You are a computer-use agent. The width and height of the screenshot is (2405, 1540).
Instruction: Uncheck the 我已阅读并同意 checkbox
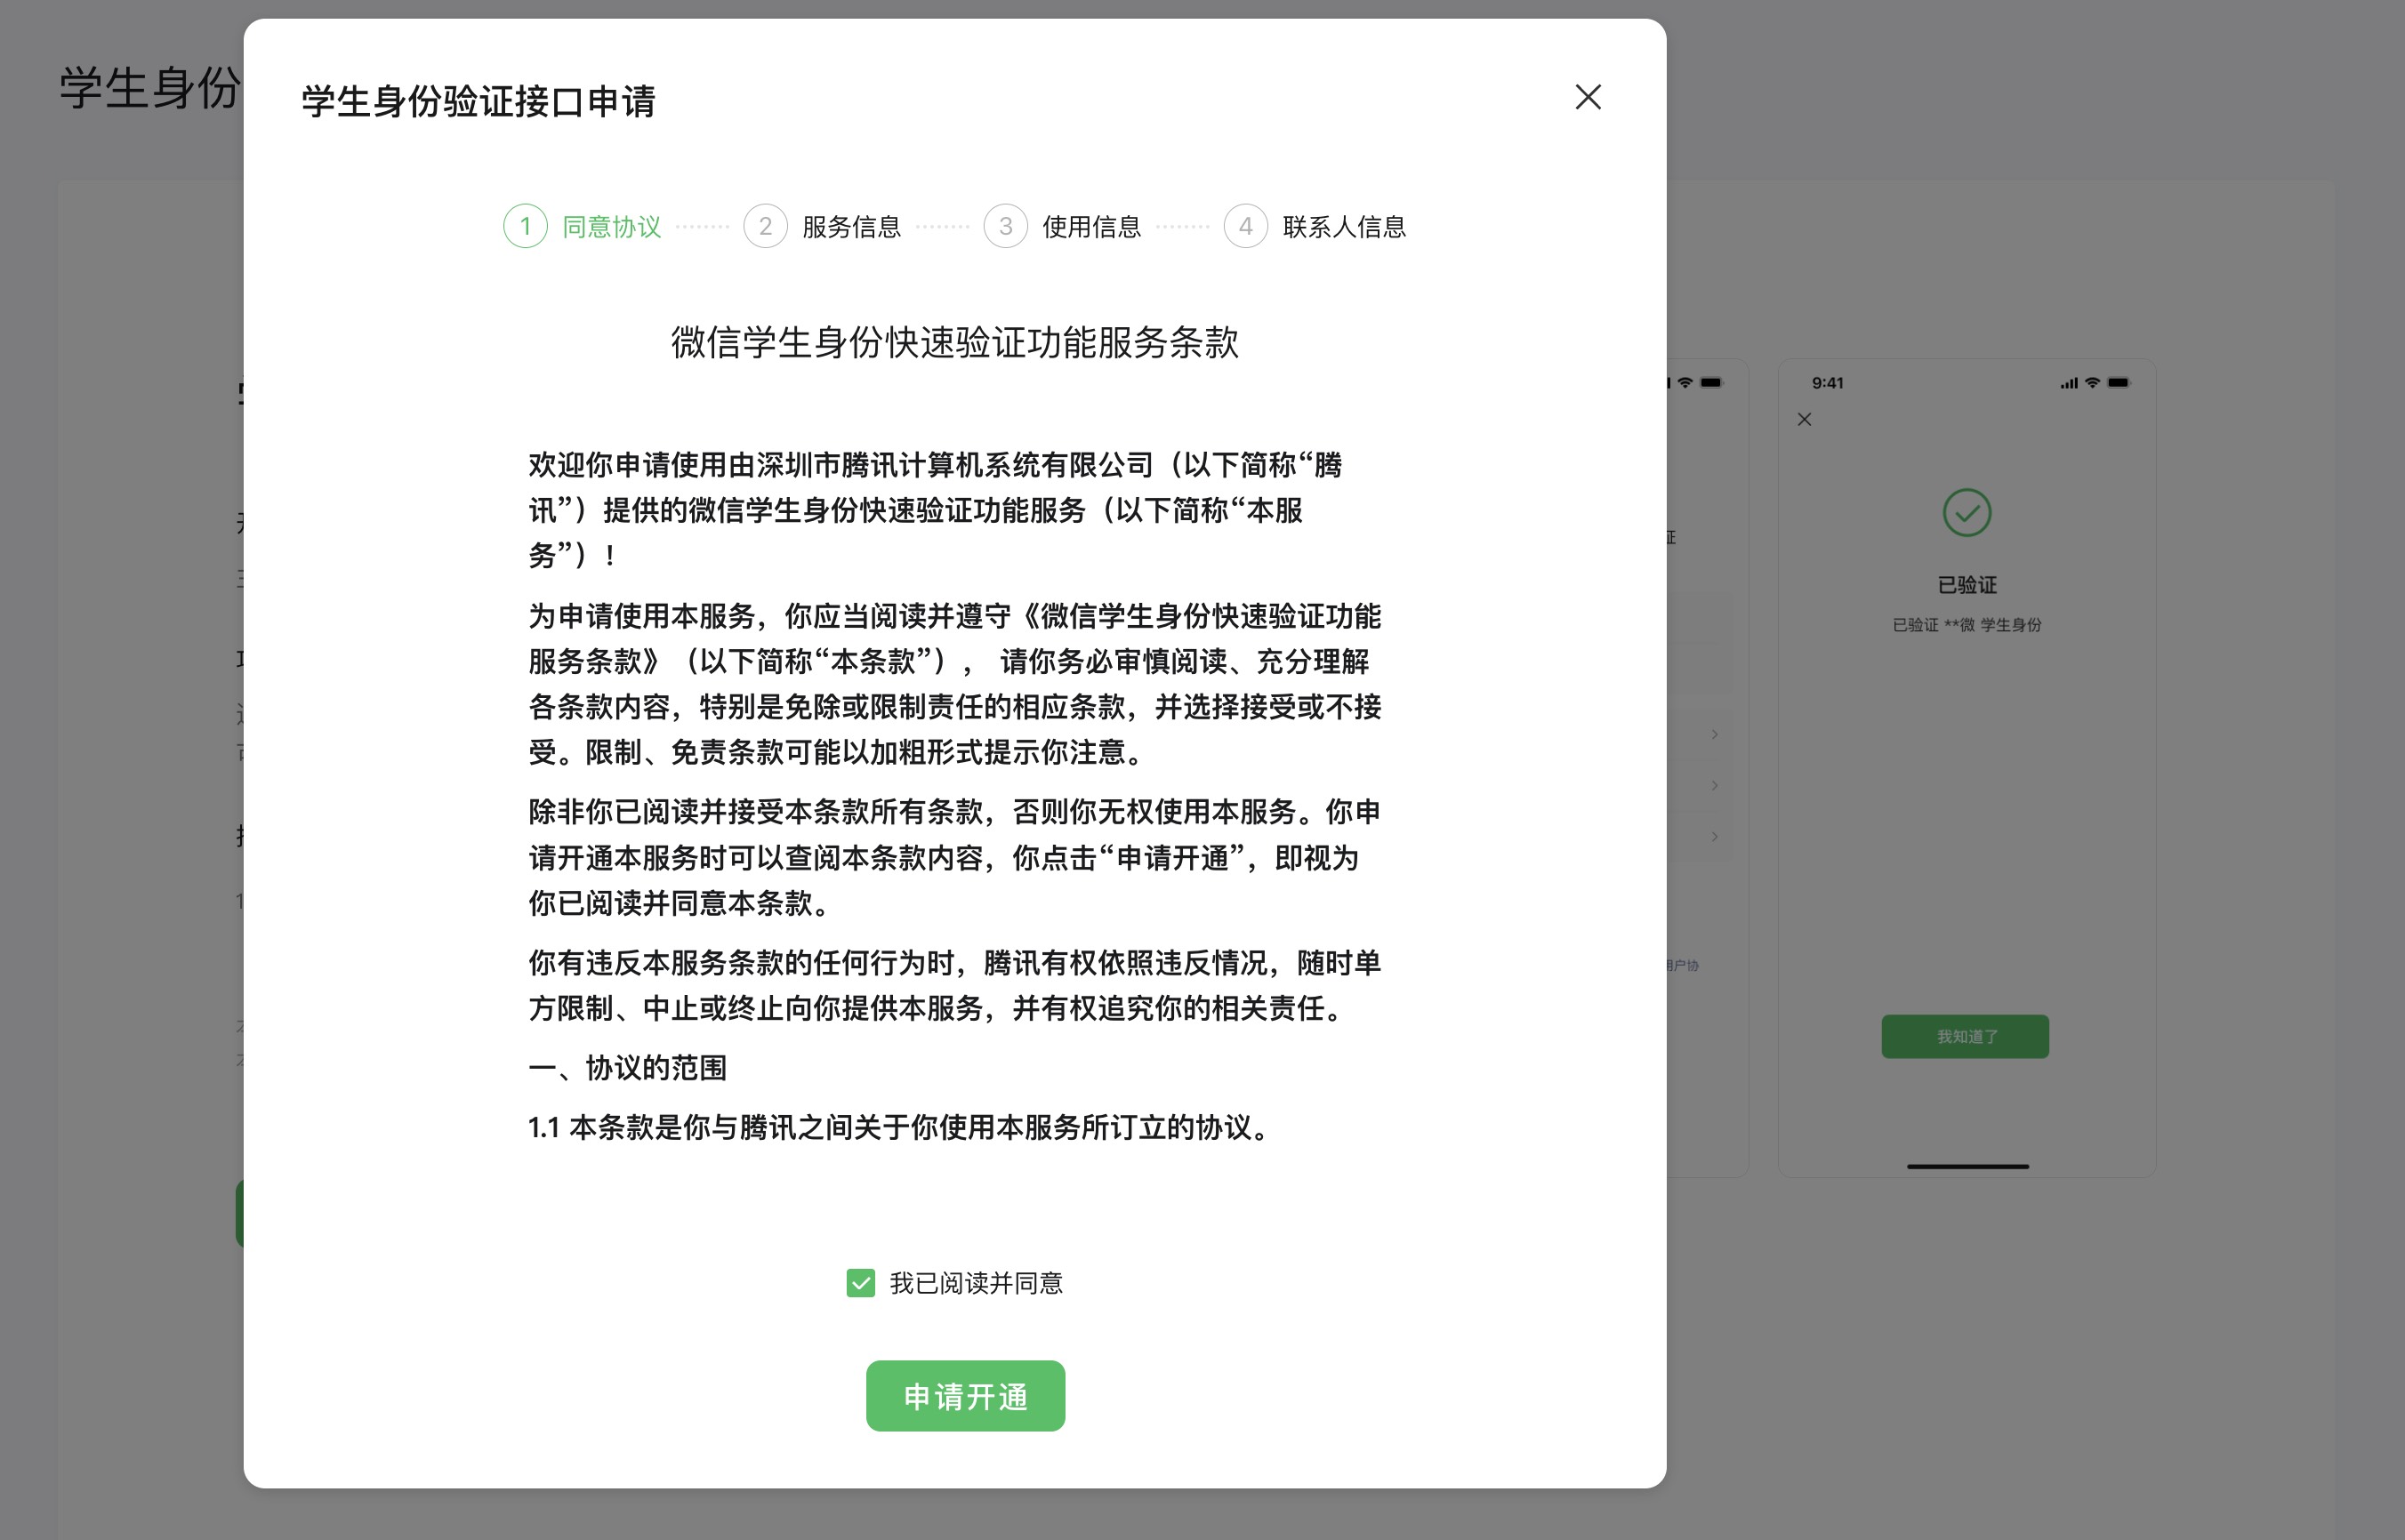[860, 1283]
